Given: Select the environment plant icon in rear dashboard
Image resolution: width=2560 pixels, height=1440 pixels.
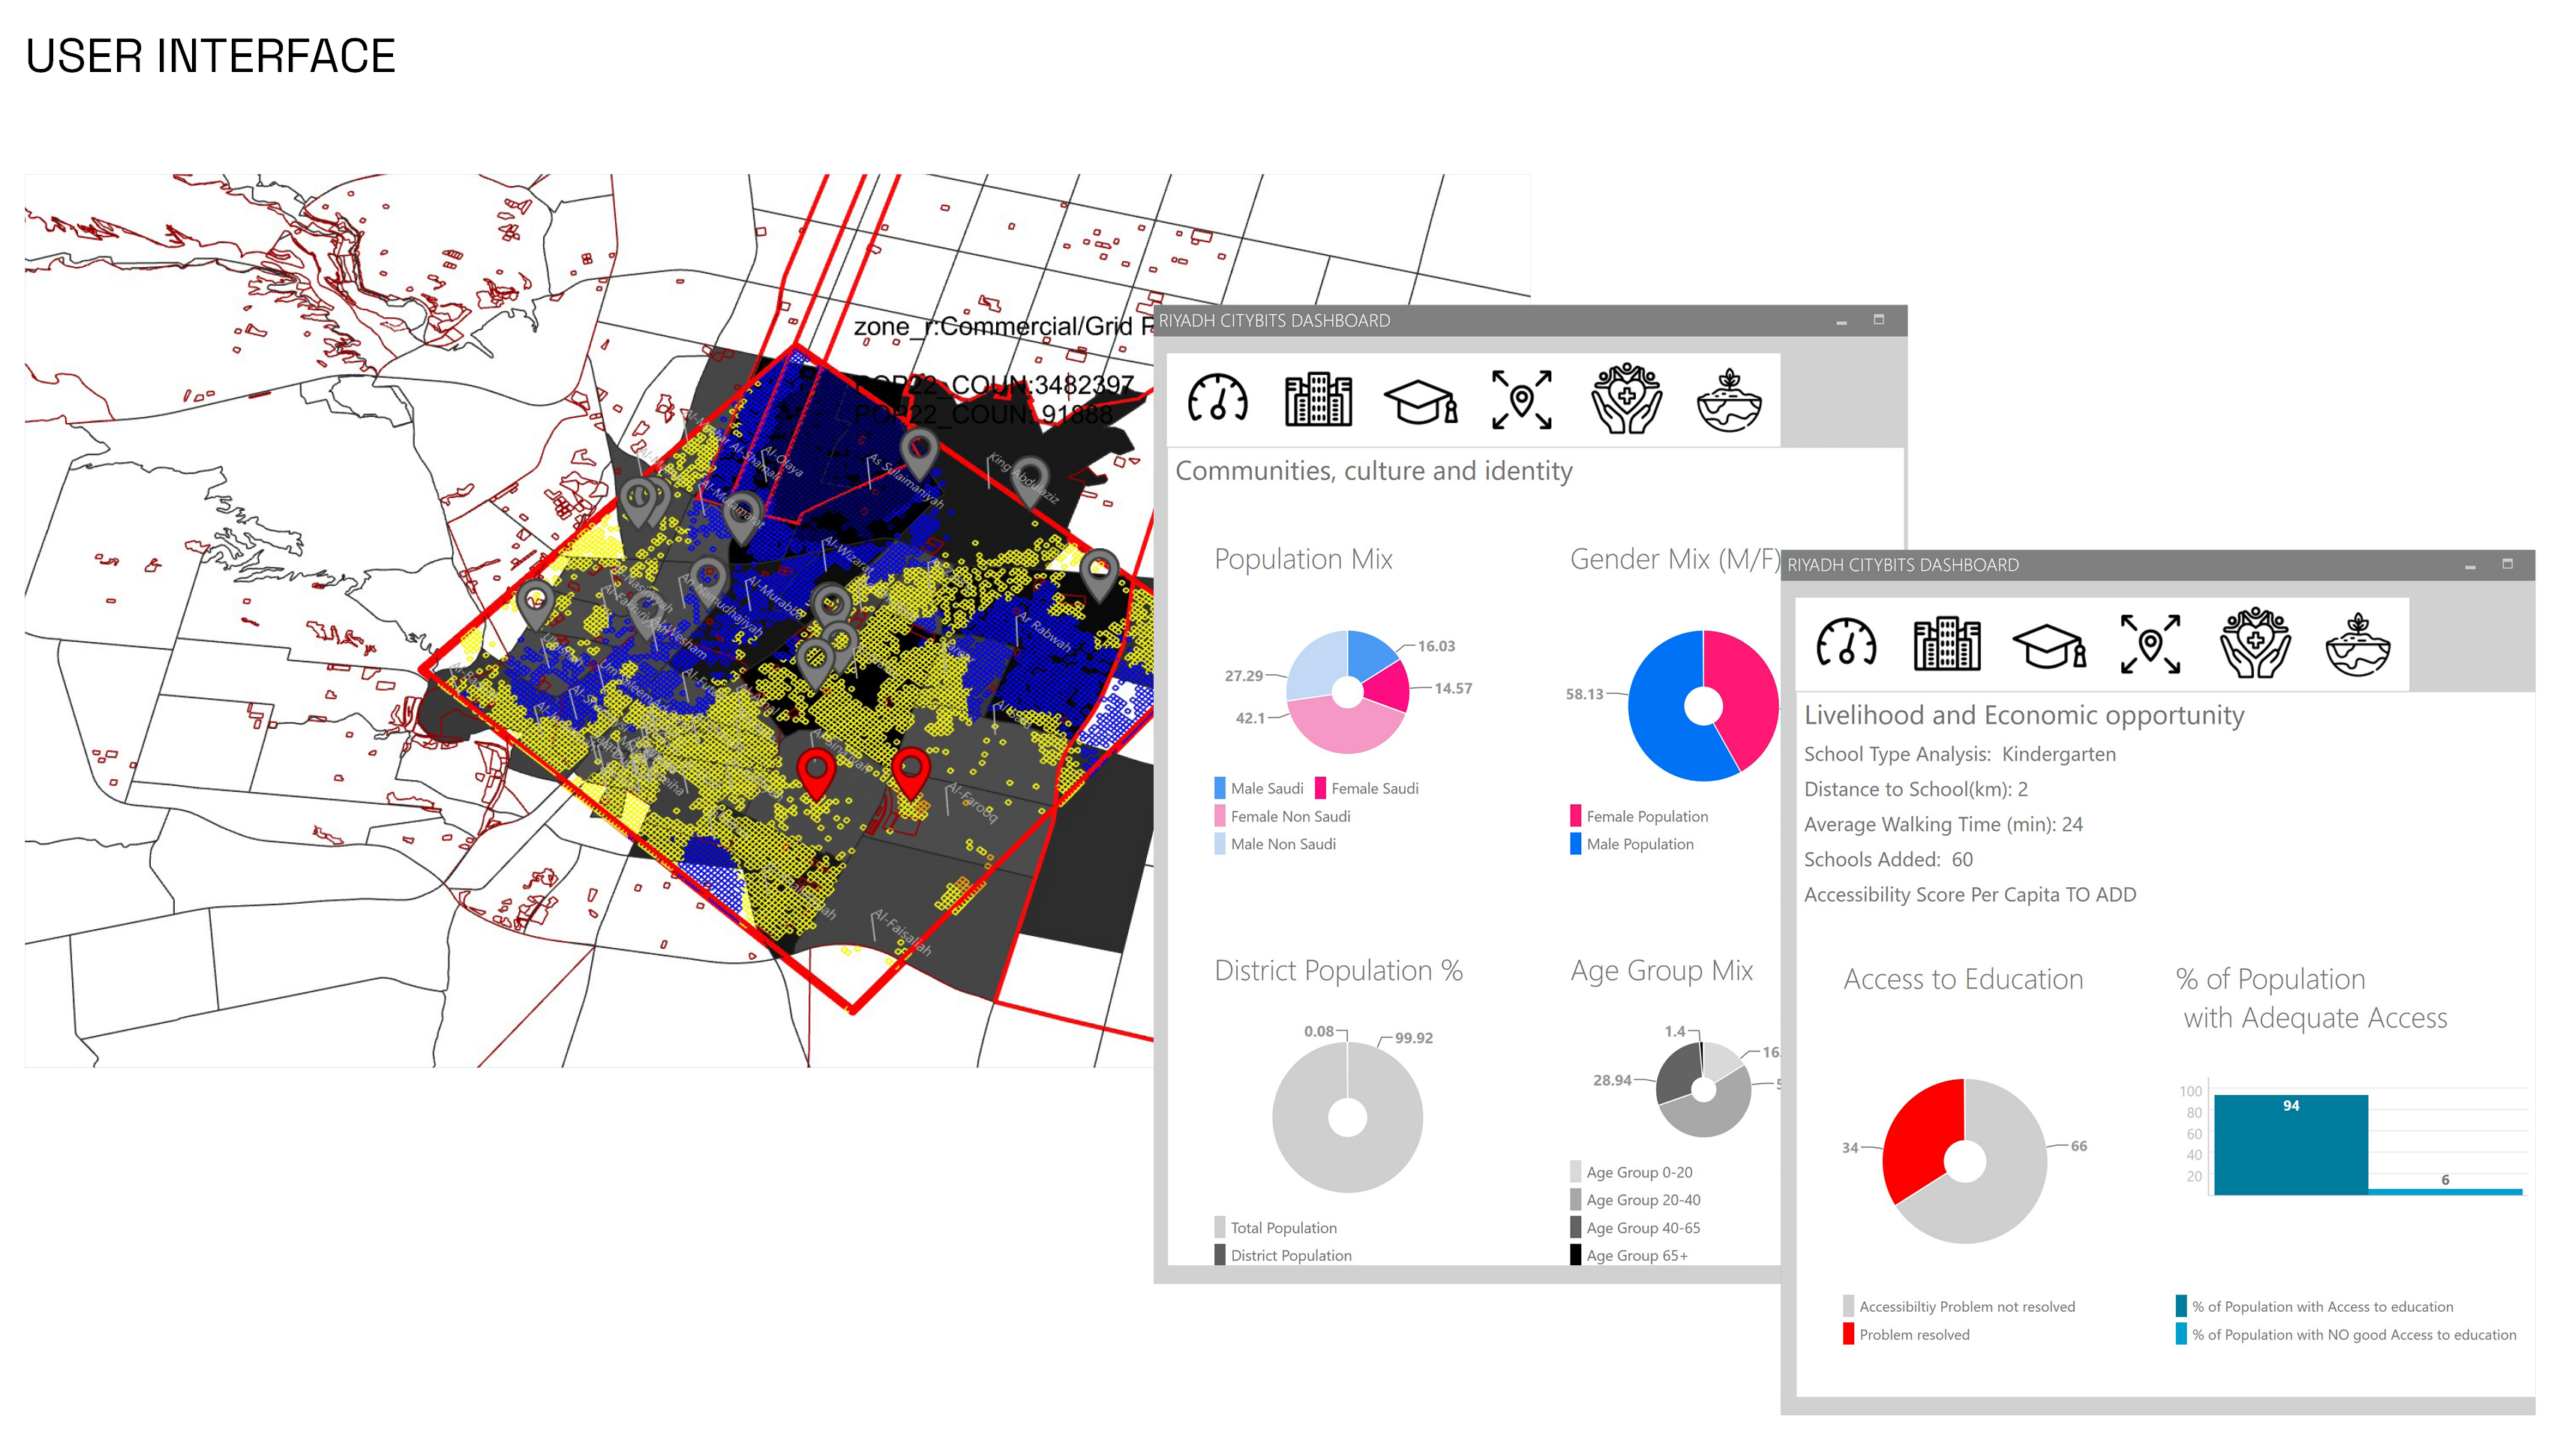Looking at the screenshot, I should (1729, 400).
